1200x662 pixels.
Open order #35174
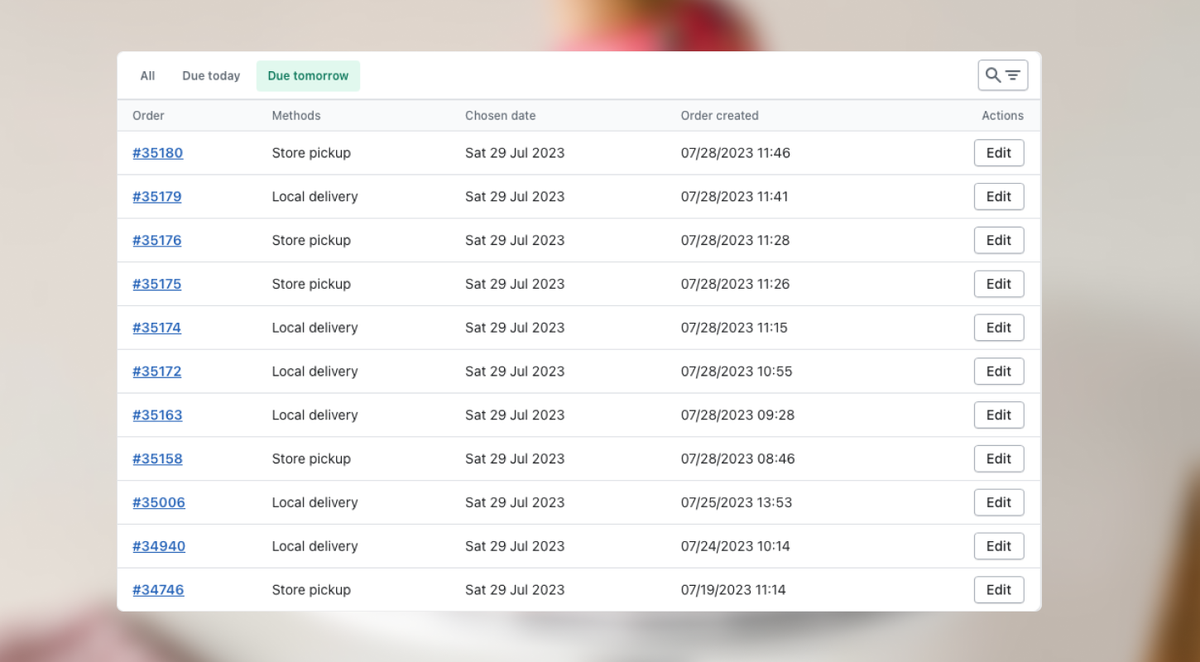pyautogui.click(x=157, y=328)
